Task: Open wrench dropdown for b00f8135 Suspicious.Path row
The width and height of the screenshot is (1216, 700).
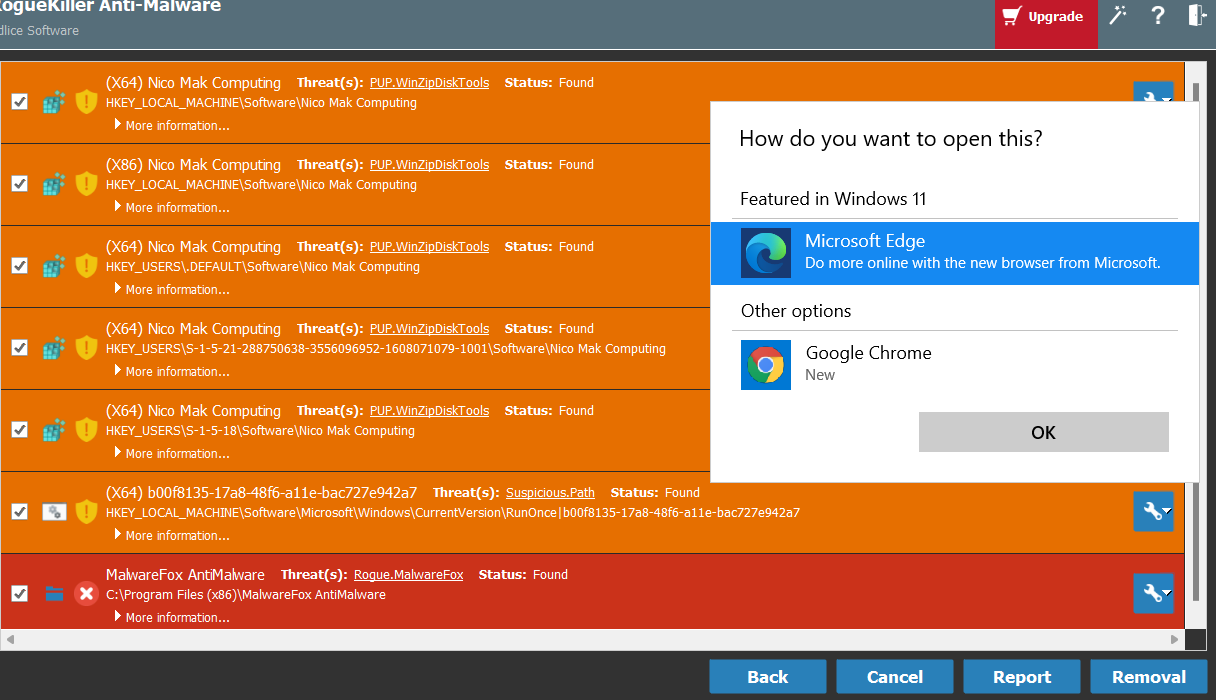Action: 1153,511
